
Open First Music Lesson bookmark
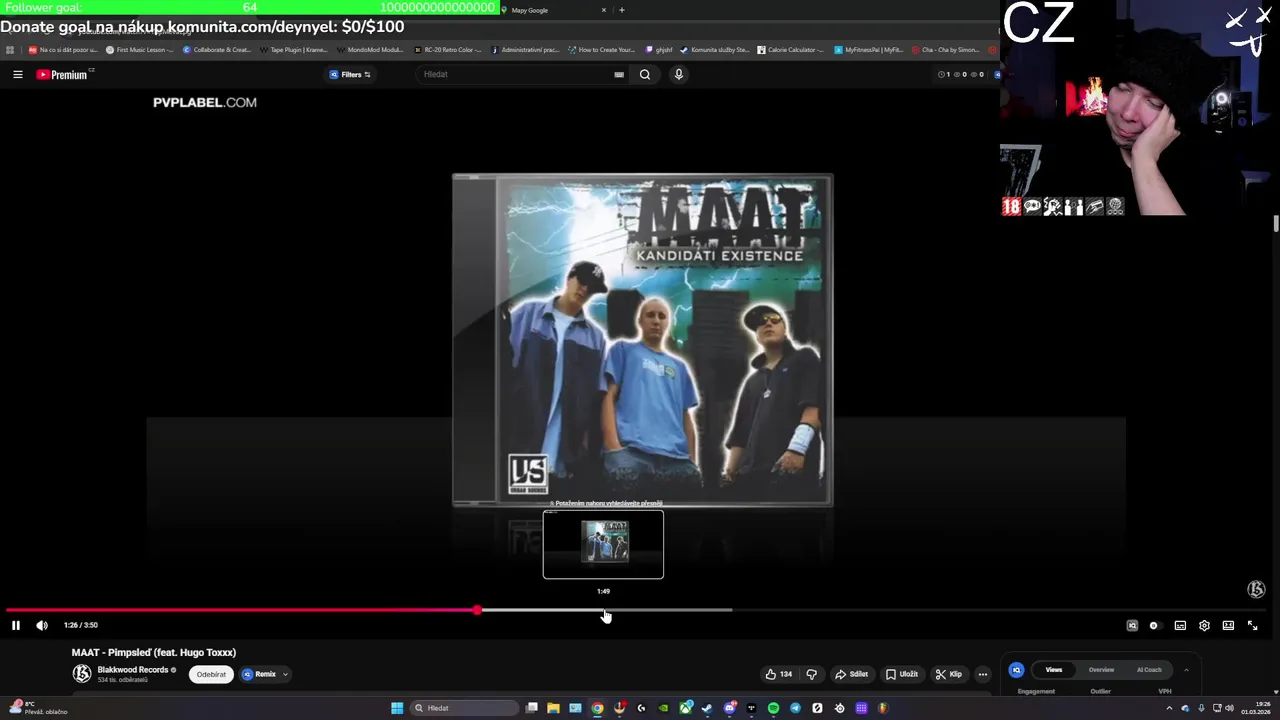tap(139, 49)
